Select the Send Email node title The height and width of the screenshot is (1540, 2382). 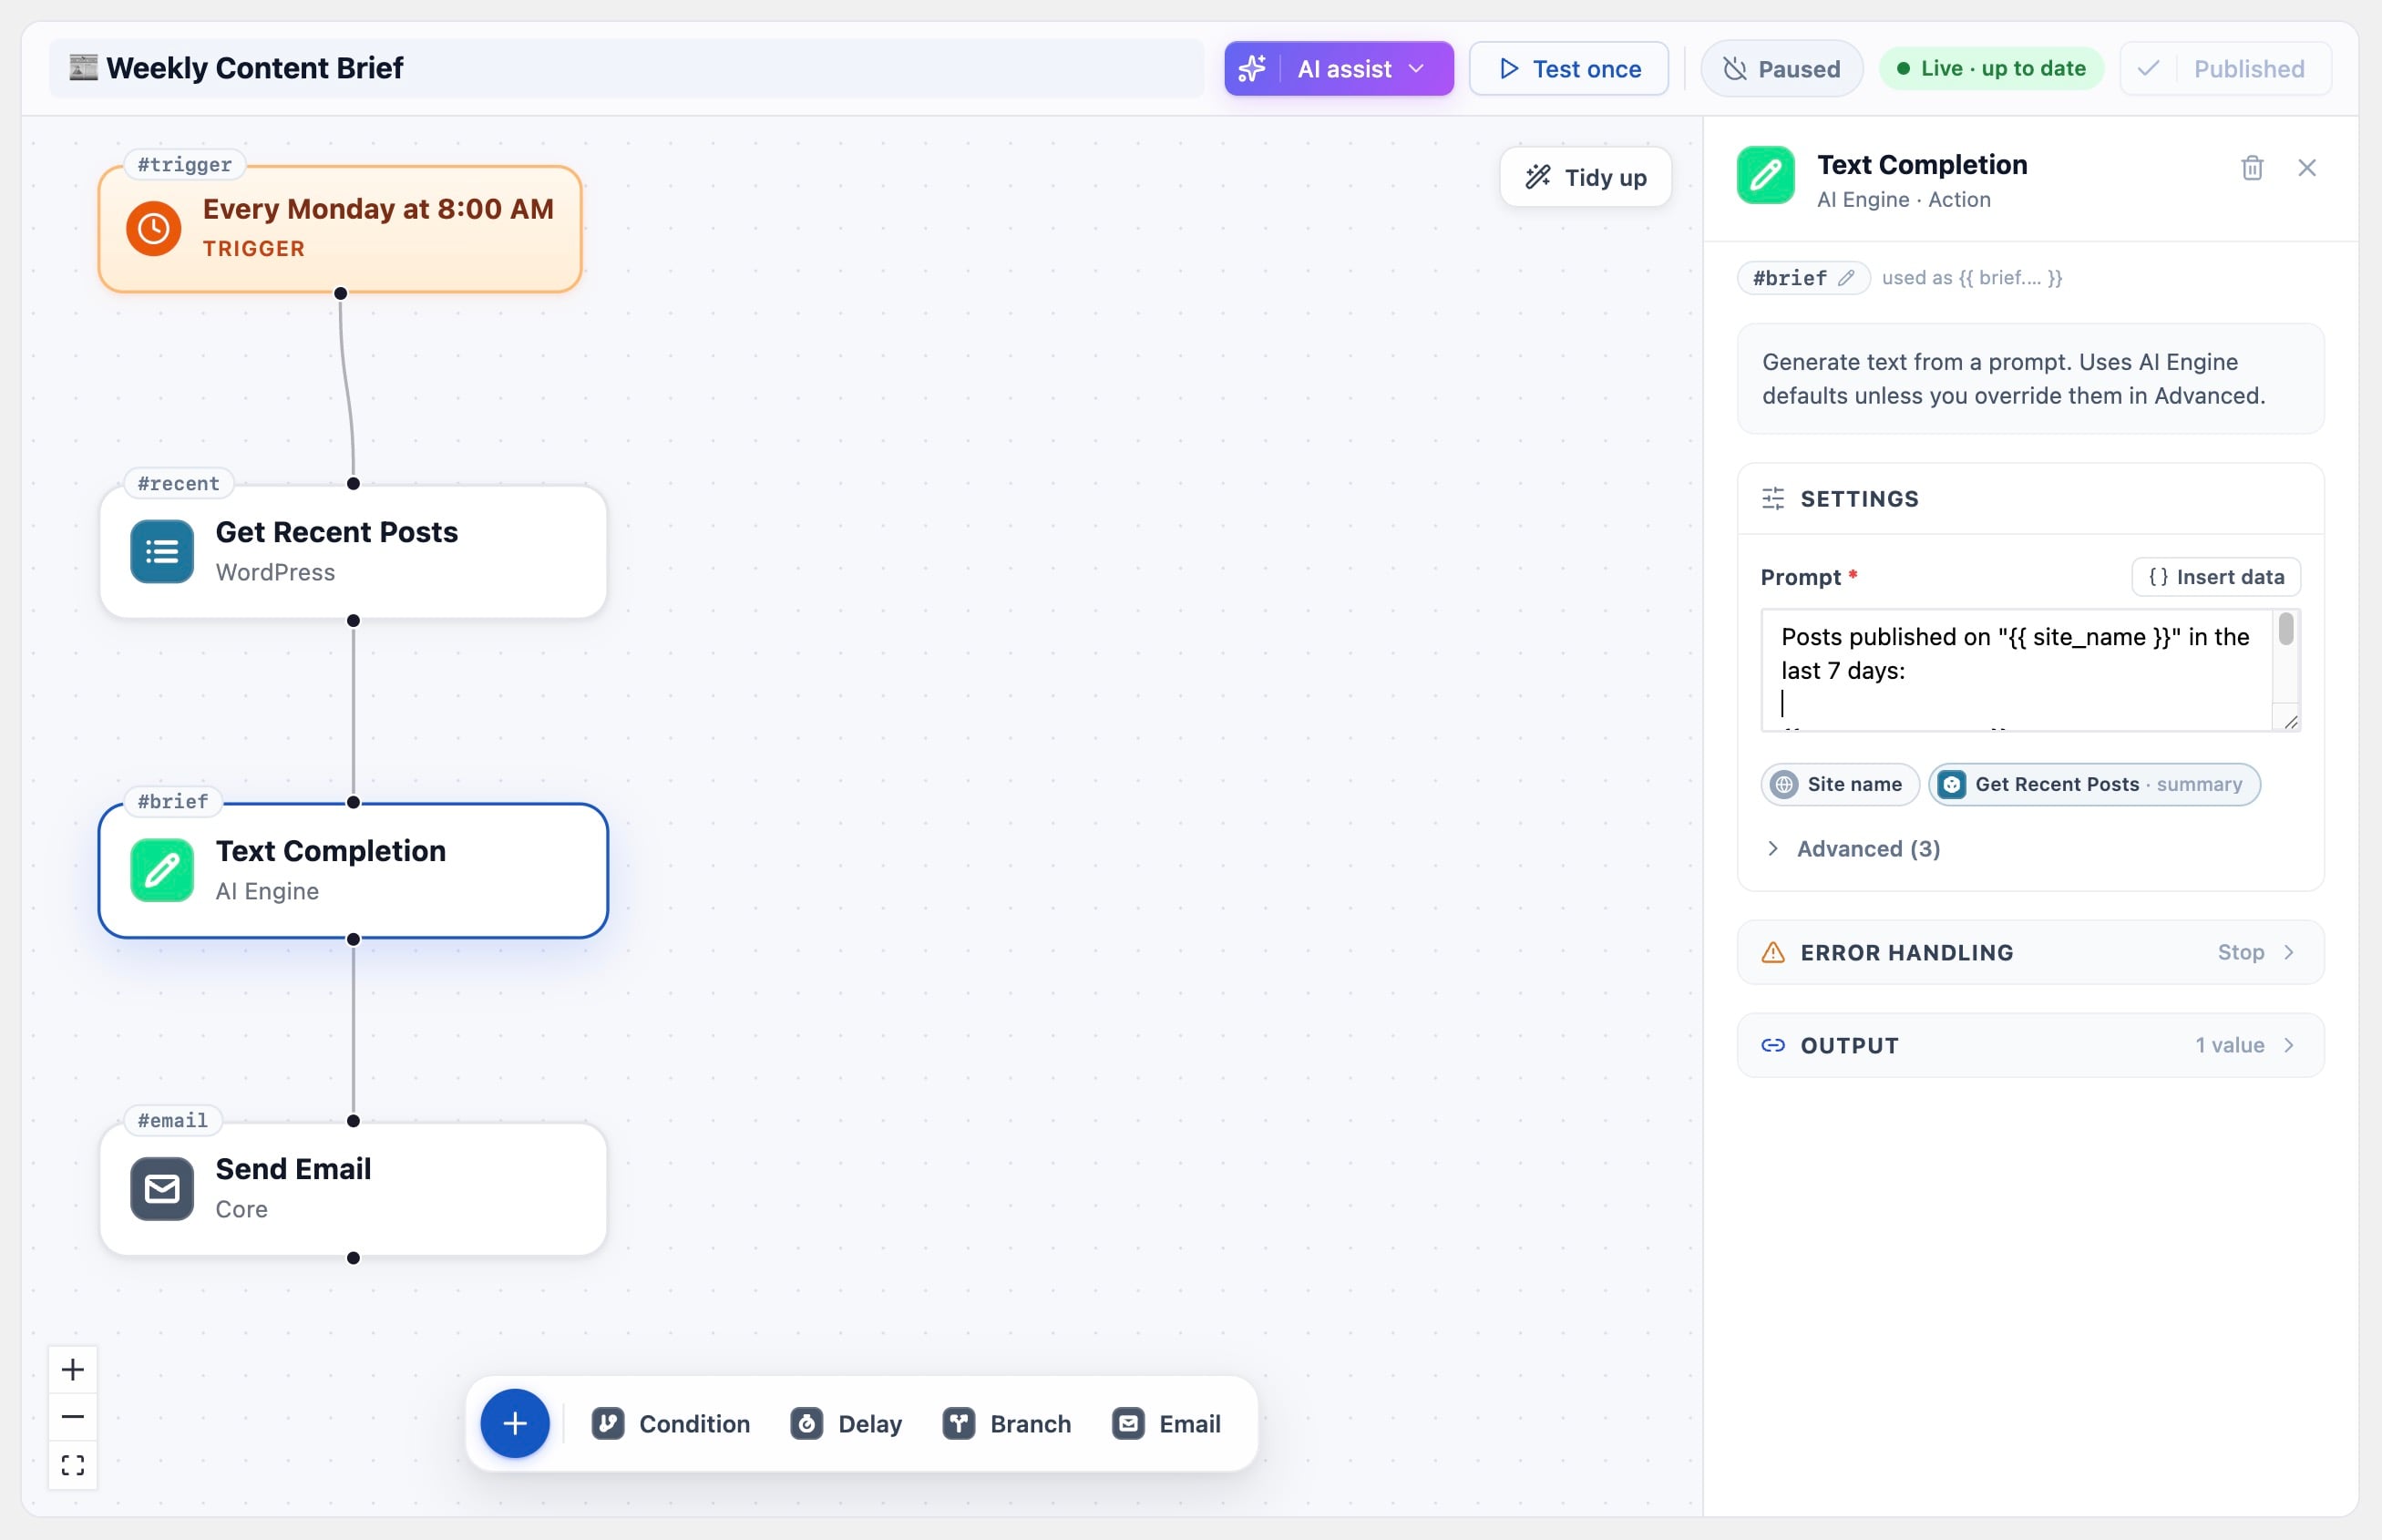point(293,1169)
